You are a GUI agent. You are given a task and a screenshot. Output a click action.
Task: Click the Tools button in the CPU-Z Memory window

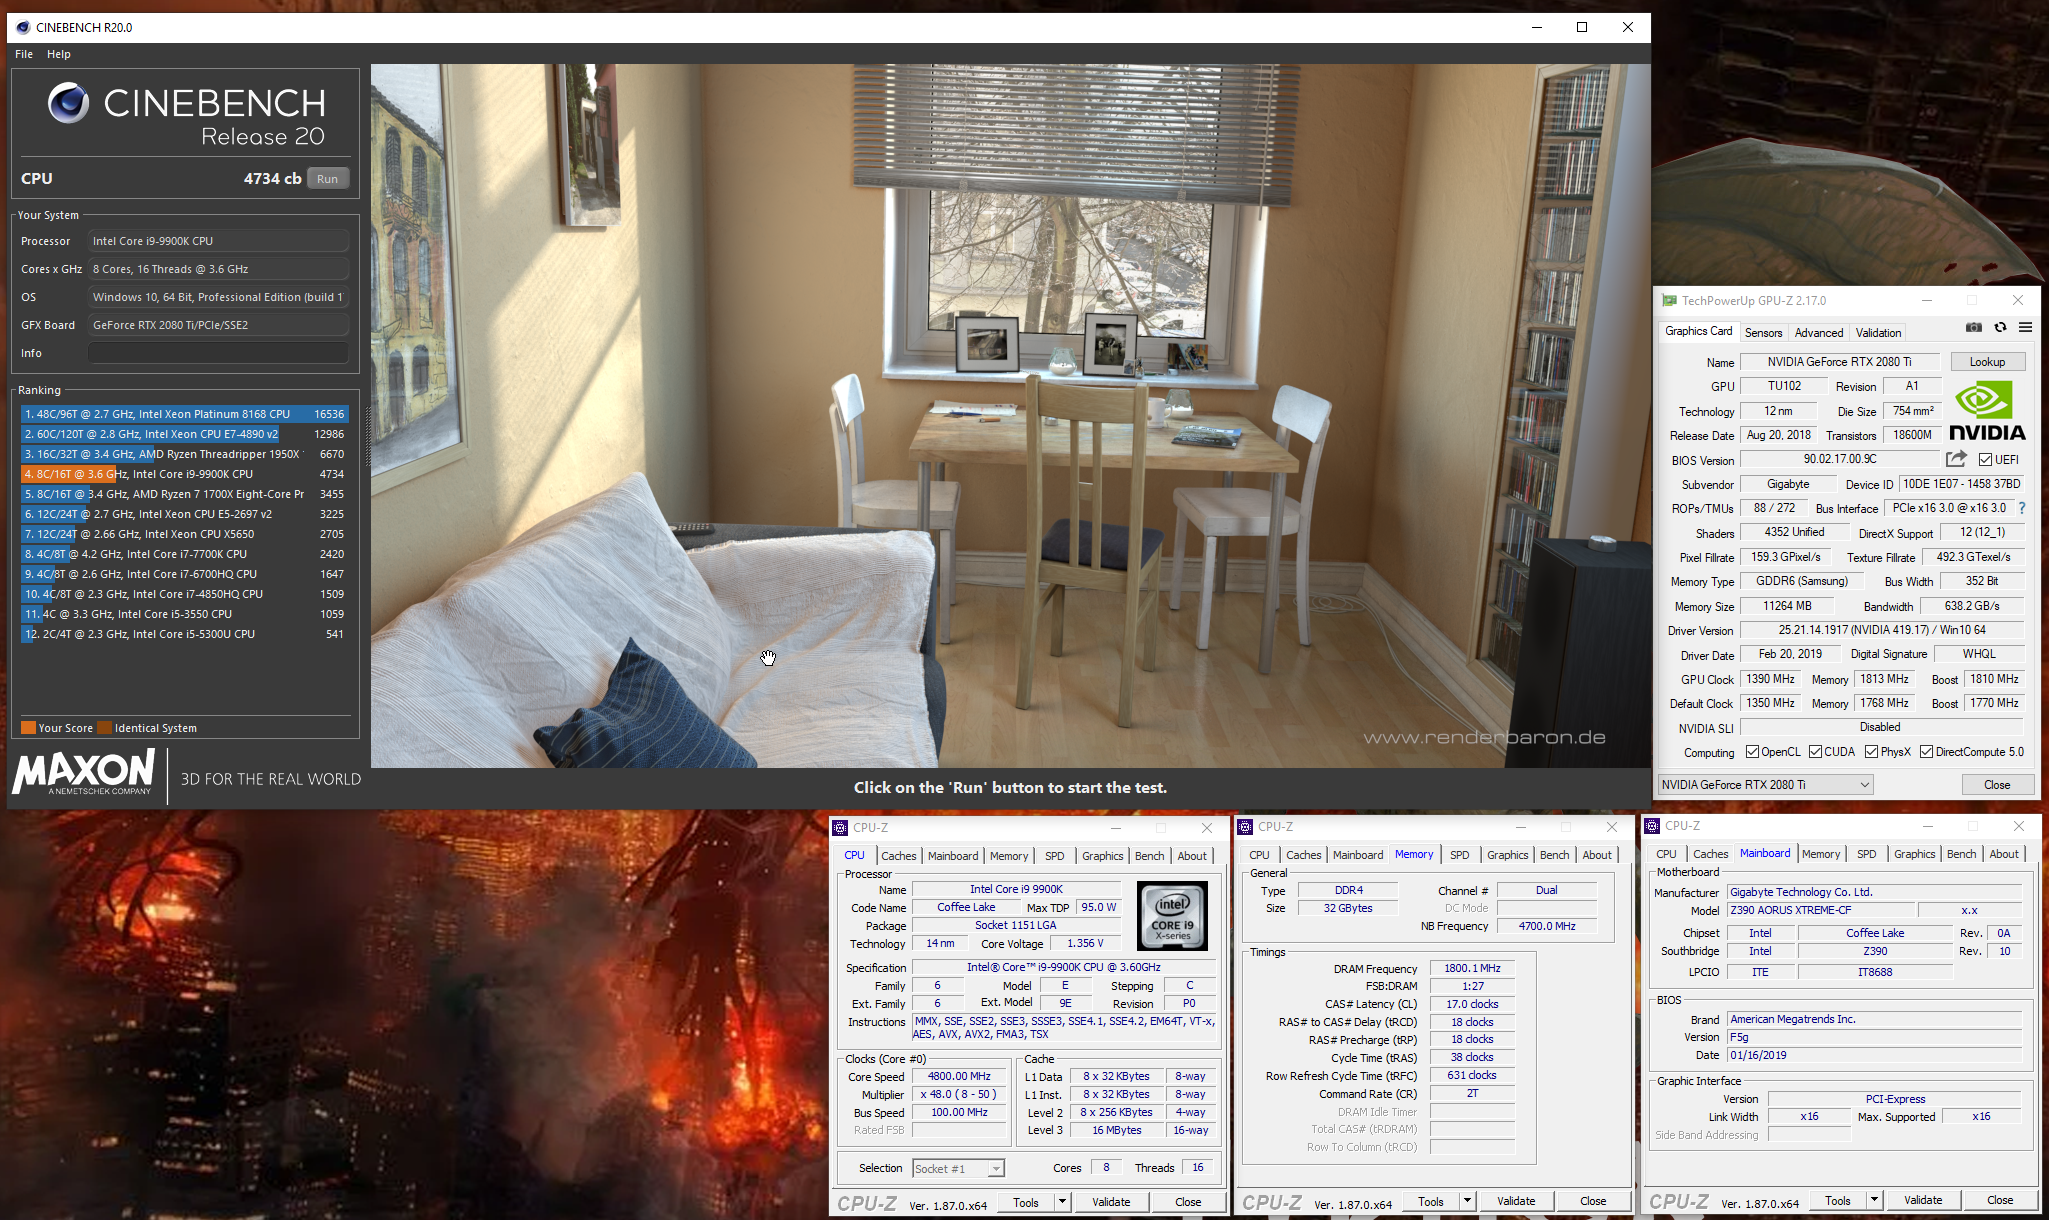click(x=1430, y=1201)
